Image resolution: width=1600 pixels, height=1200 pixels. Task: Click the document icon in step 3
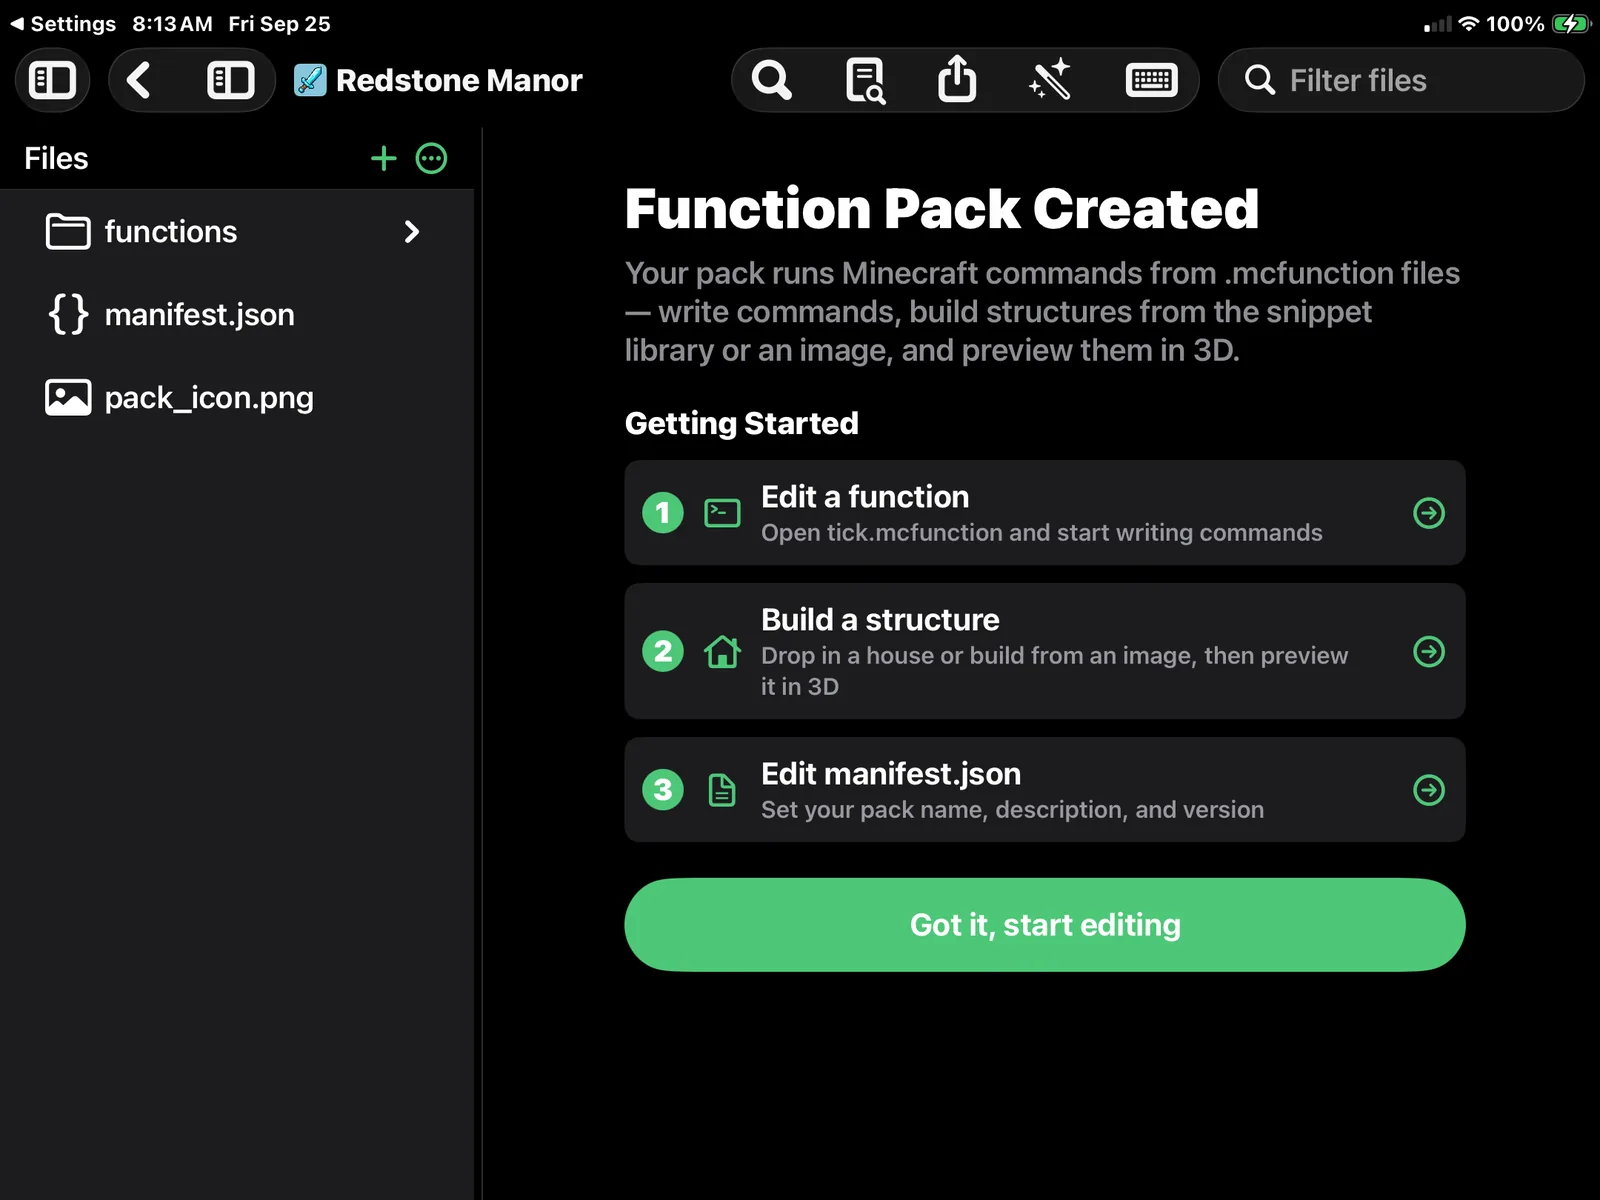click(x=722, y=790)
